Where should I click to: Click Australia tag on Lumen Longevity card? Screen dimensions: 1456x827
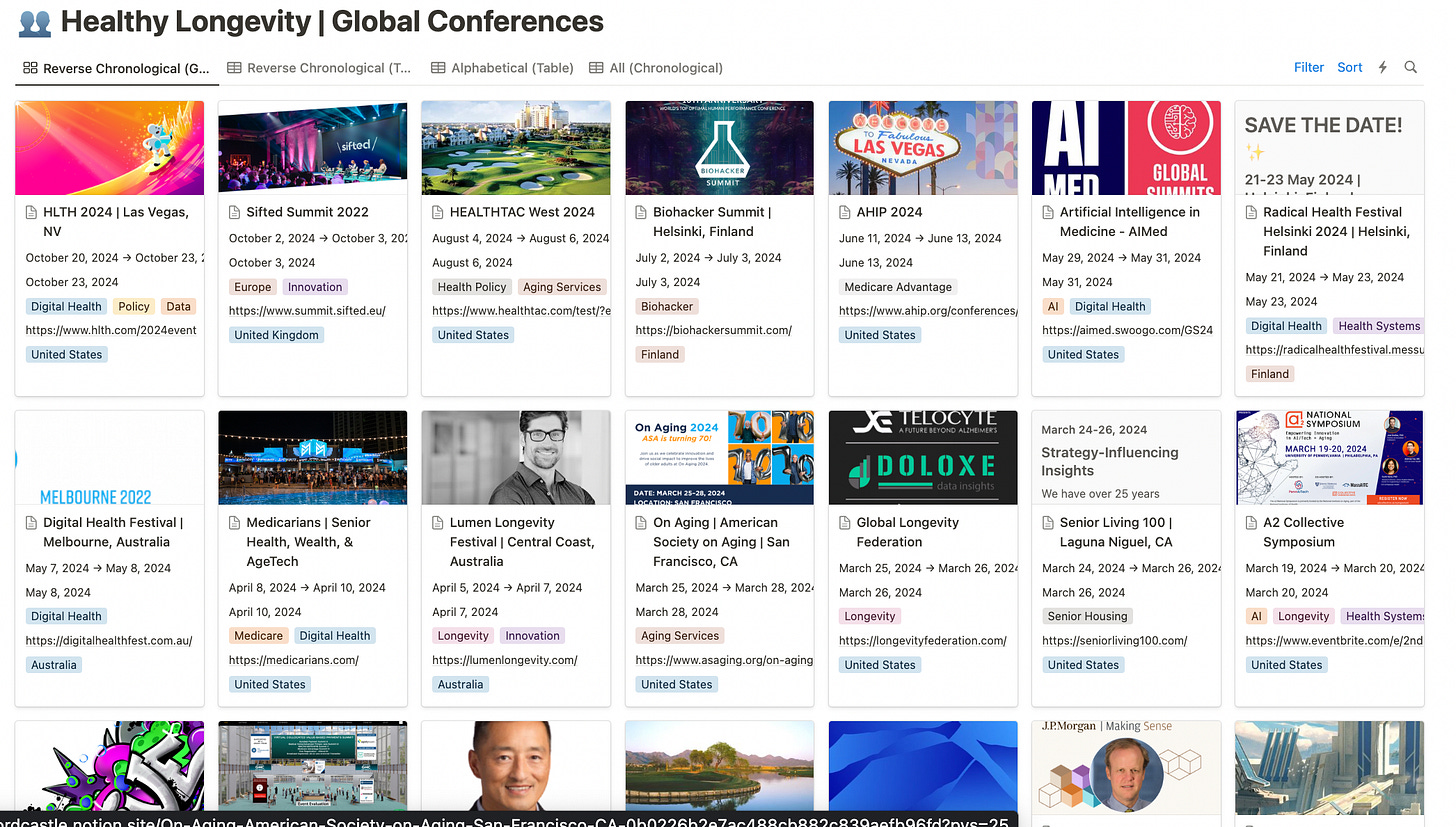click(460, 685)
